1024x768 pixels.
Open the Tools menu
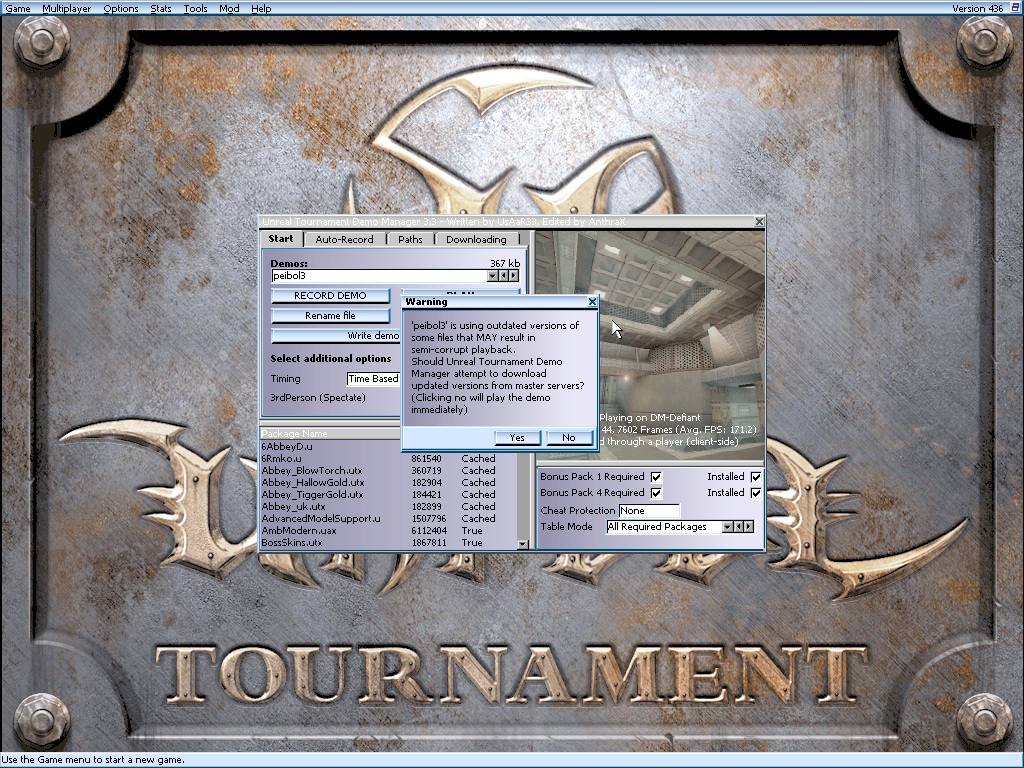195,8
